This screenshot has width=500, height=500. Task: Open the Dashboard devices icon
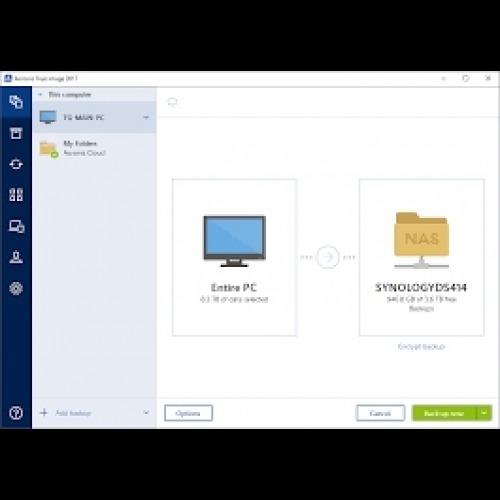tap(16, 226)
